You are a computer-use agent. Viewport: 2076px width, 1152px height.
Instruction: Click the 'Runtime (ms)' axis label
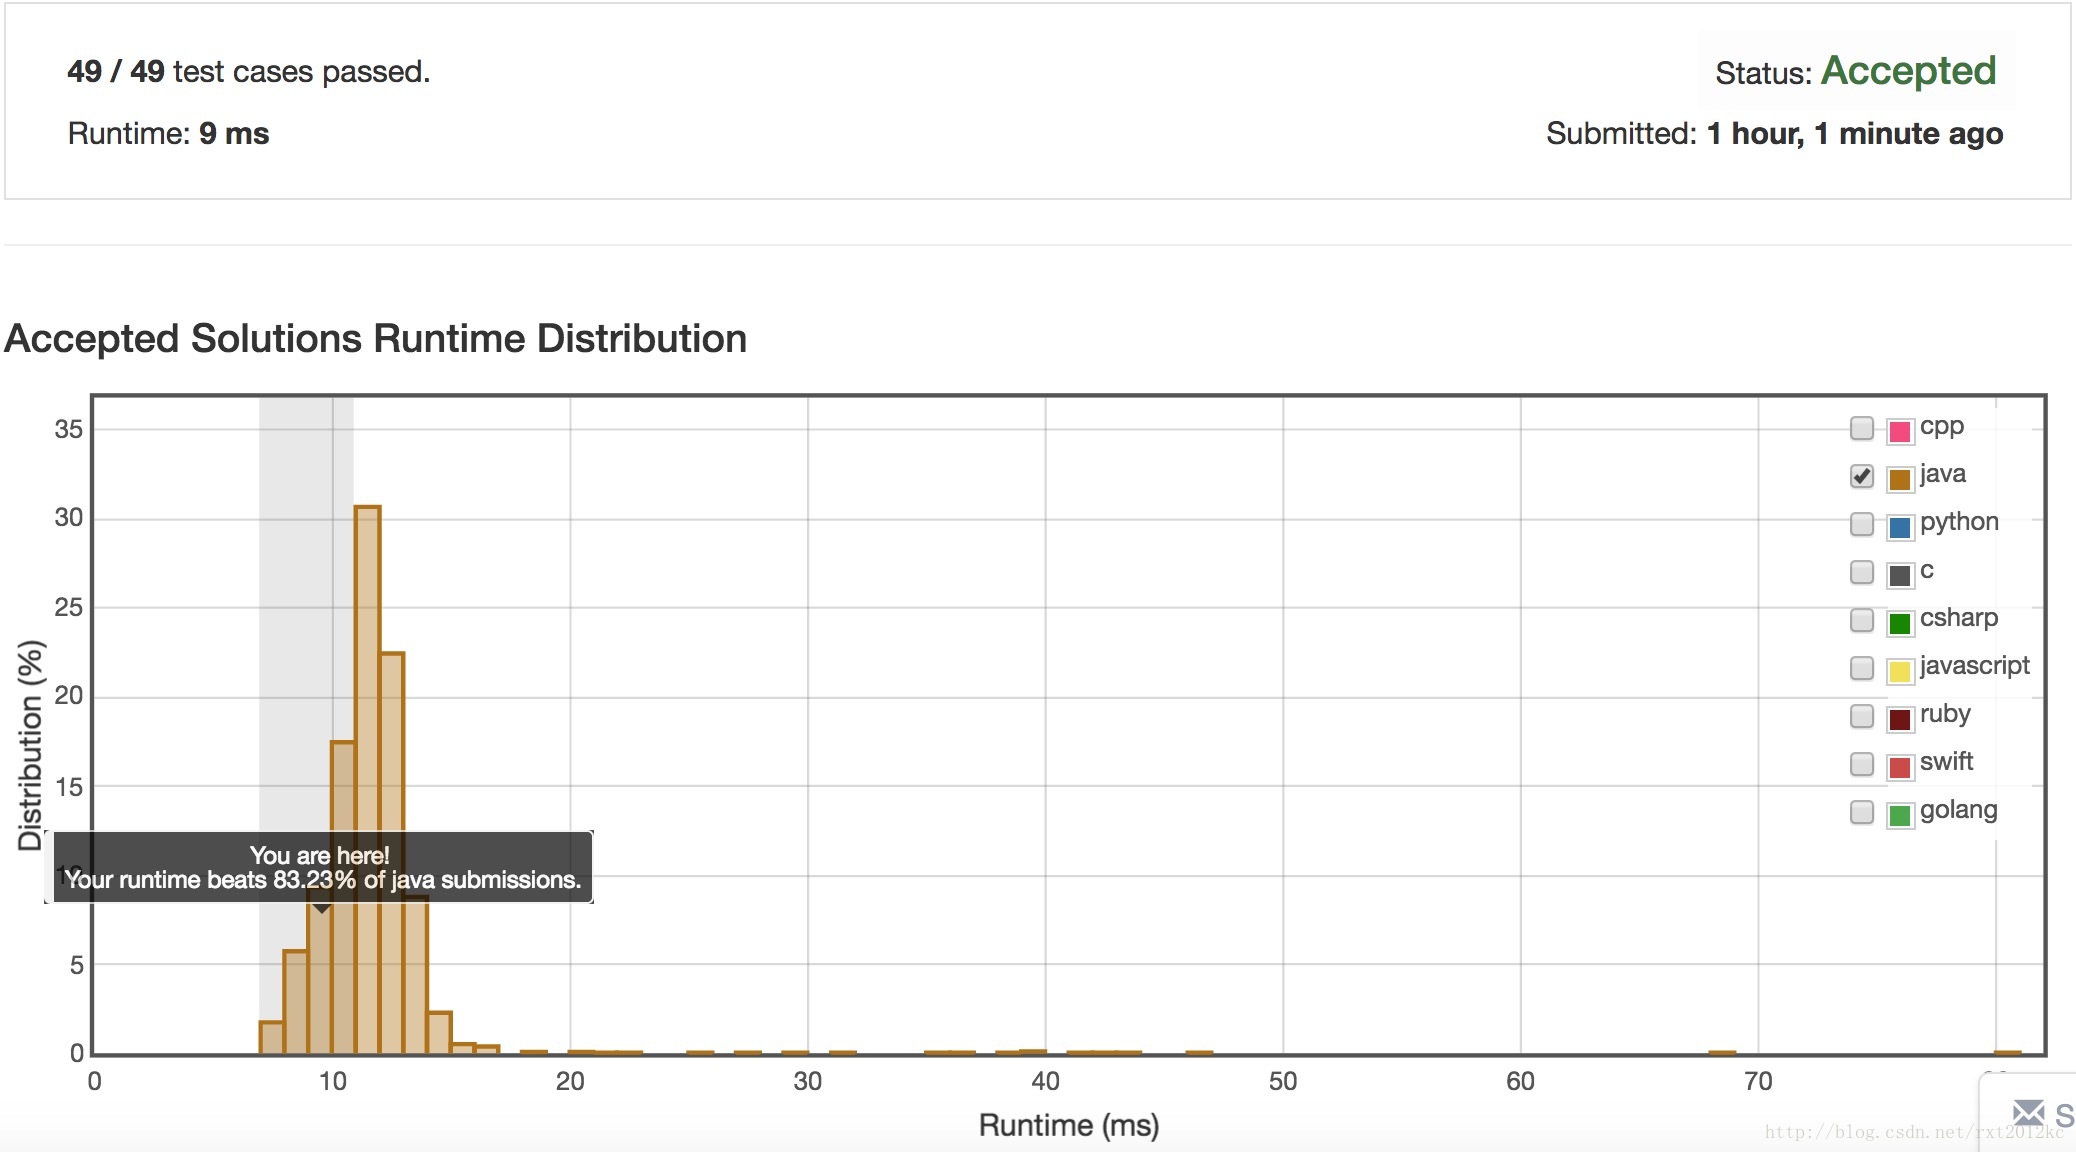[1068, 1126]
